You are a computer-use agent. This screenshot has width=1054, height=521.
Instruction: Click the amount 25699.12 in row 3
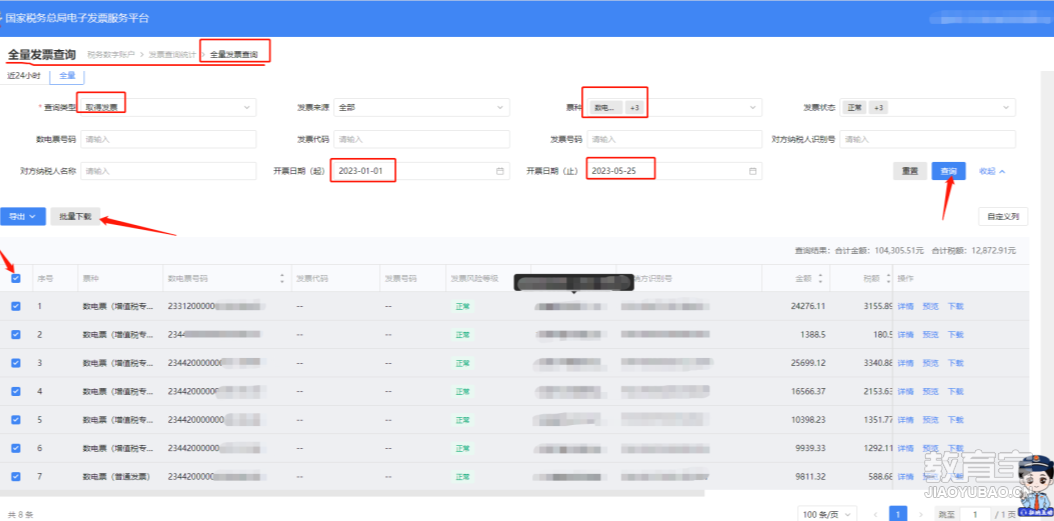tap(809, 363)
